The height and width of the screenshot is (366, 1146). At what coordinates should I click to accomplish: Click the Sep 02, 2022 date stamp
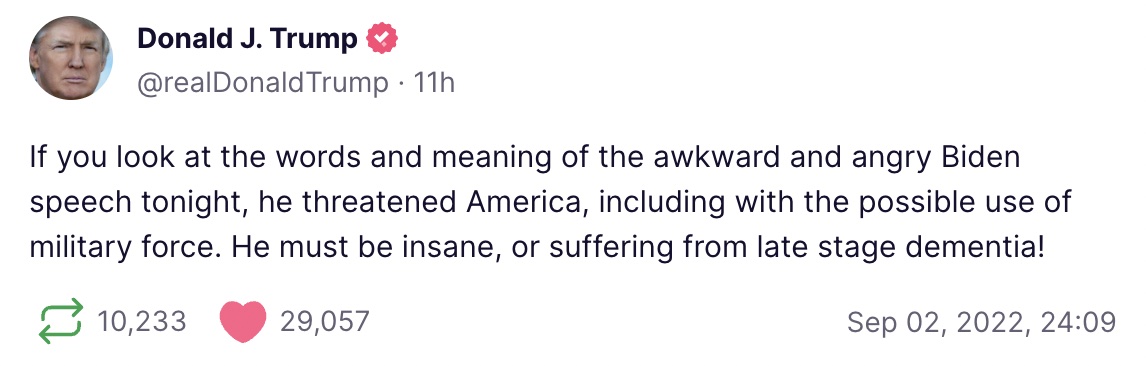(982, 322)
